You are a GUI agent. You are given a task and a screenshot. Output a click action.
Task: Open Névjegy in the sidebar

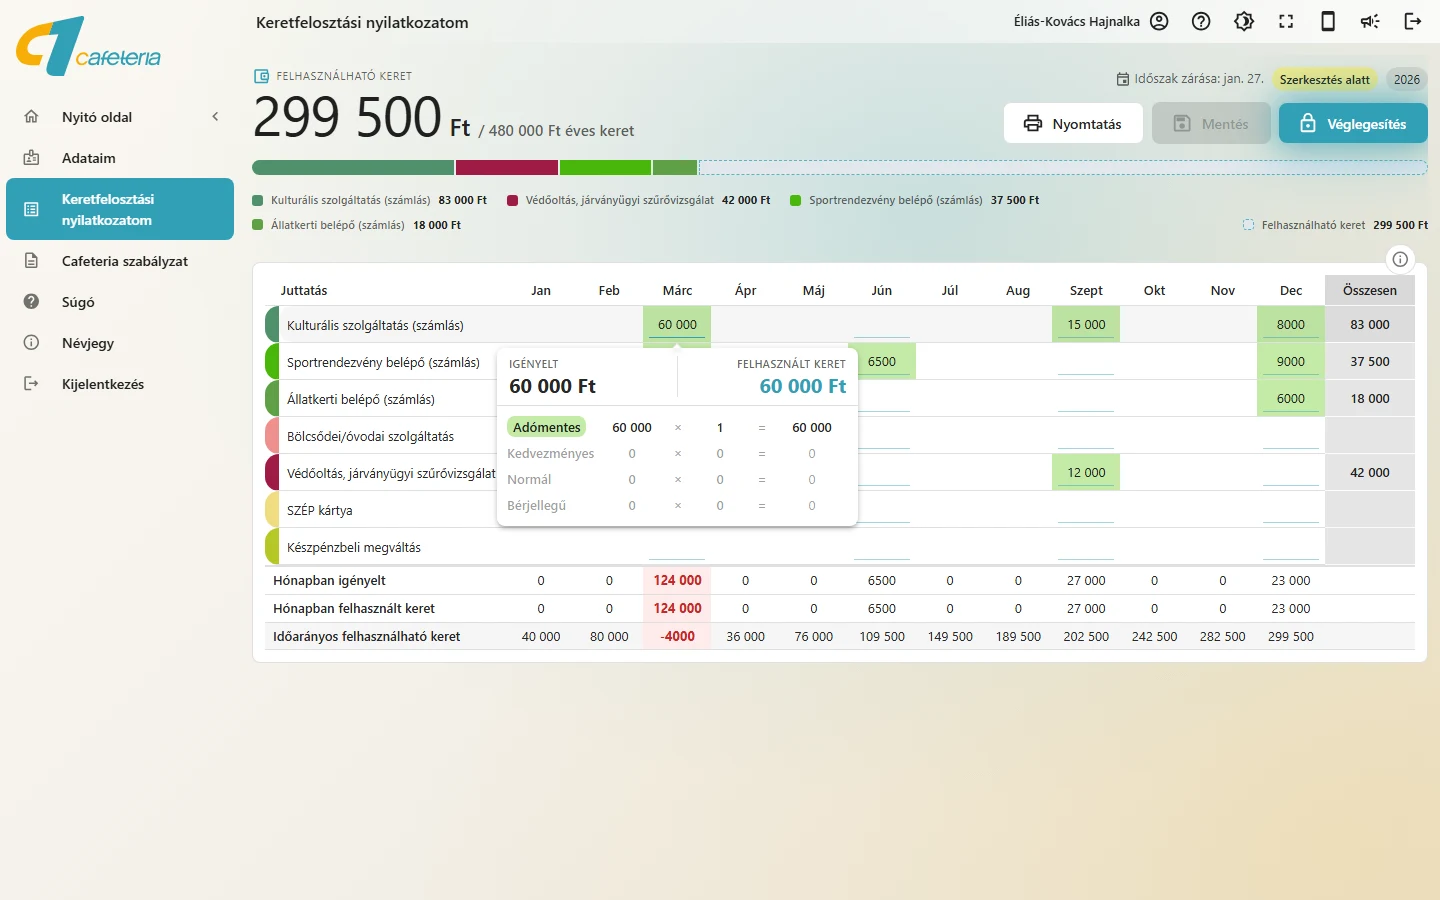pyautogui.click(x=120, y=343)
